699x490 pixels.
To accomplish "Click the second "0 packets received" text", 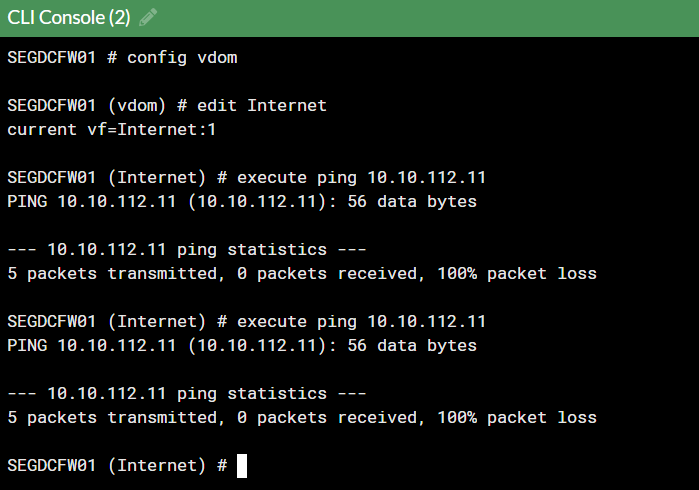I will (321, 417).
